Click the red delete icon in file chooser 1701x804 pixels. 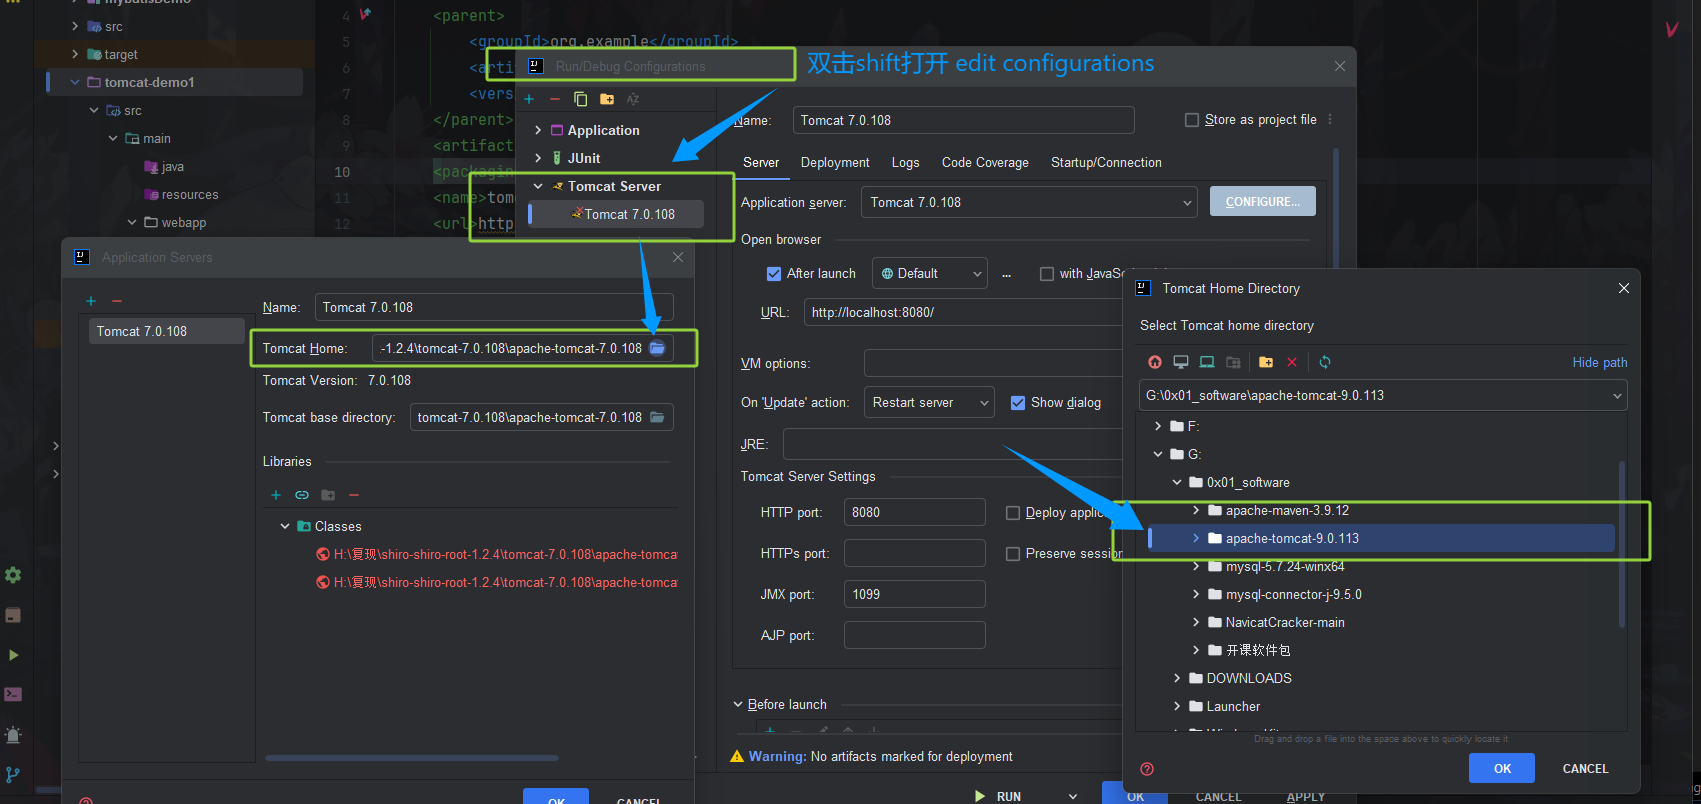(x=1292, y=362)
